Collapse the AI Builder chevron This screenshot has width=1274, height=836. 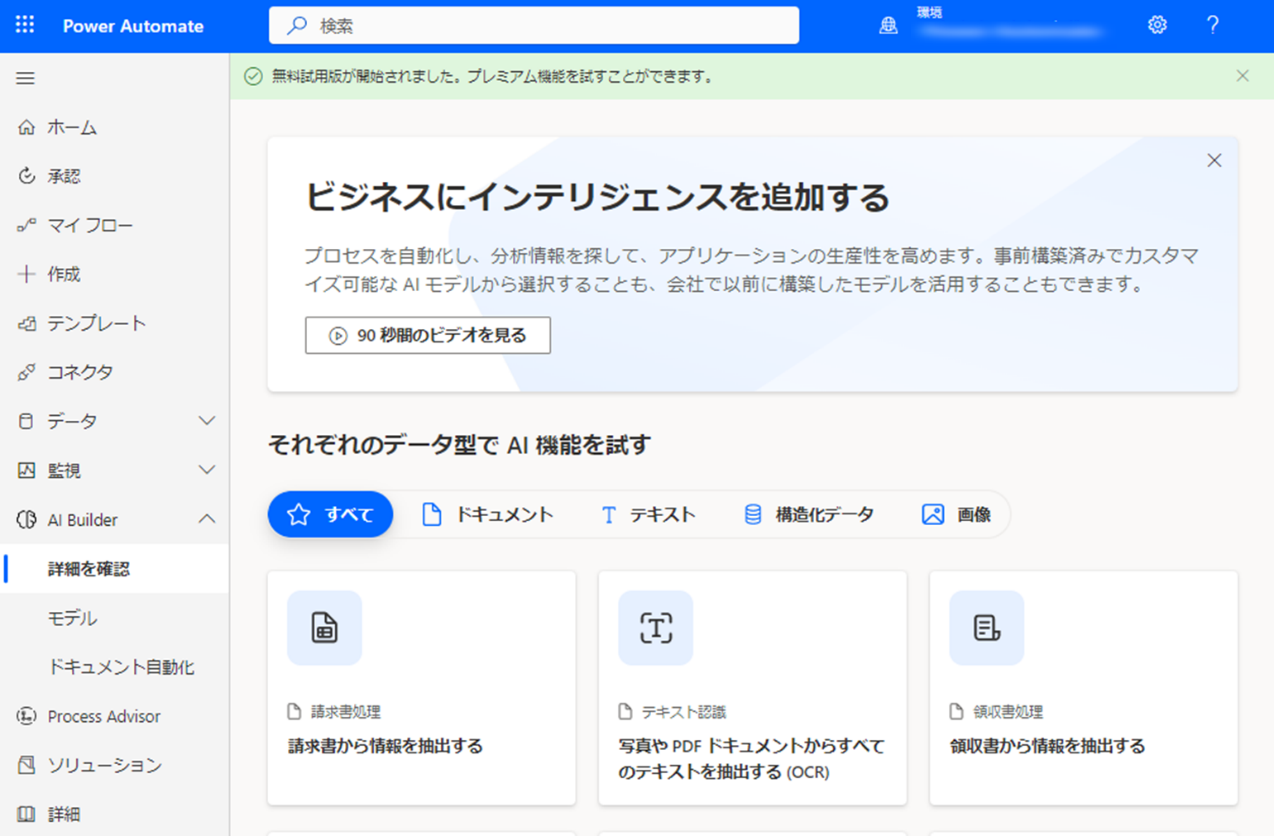click(207, 519)
